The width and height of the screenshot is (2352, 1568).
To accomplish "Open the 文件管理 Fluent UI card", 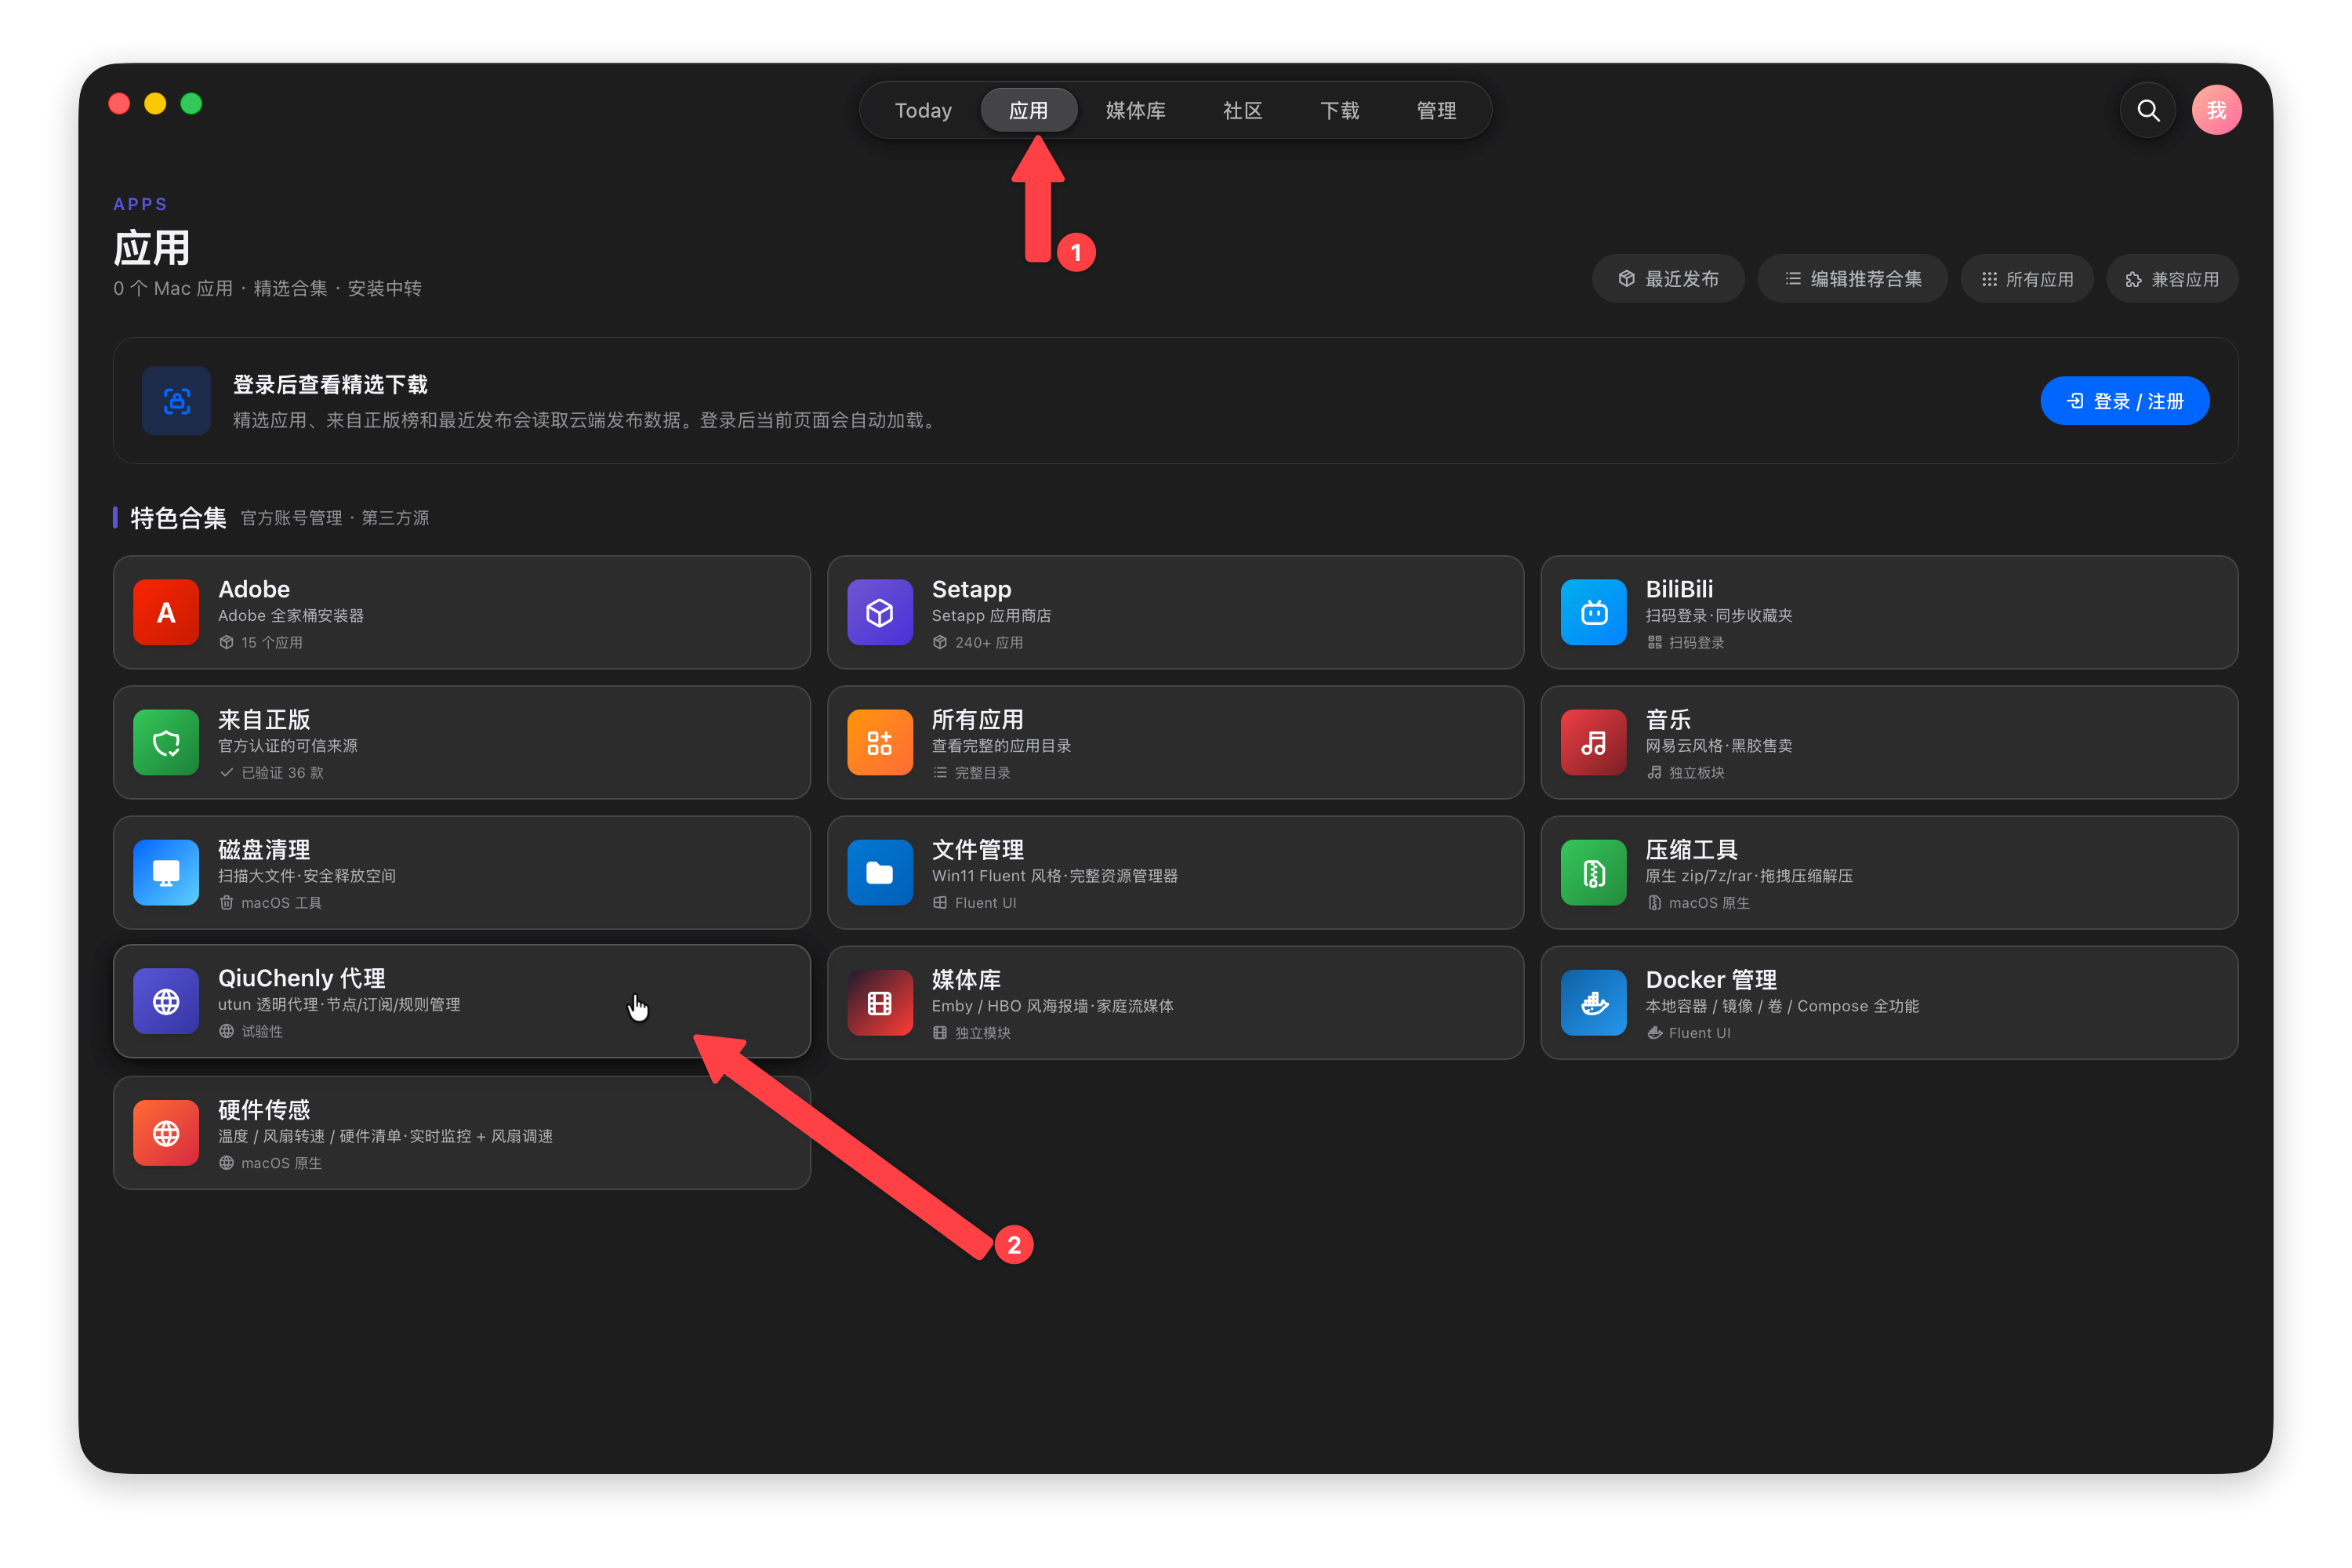I will (x=1175, y=872).
